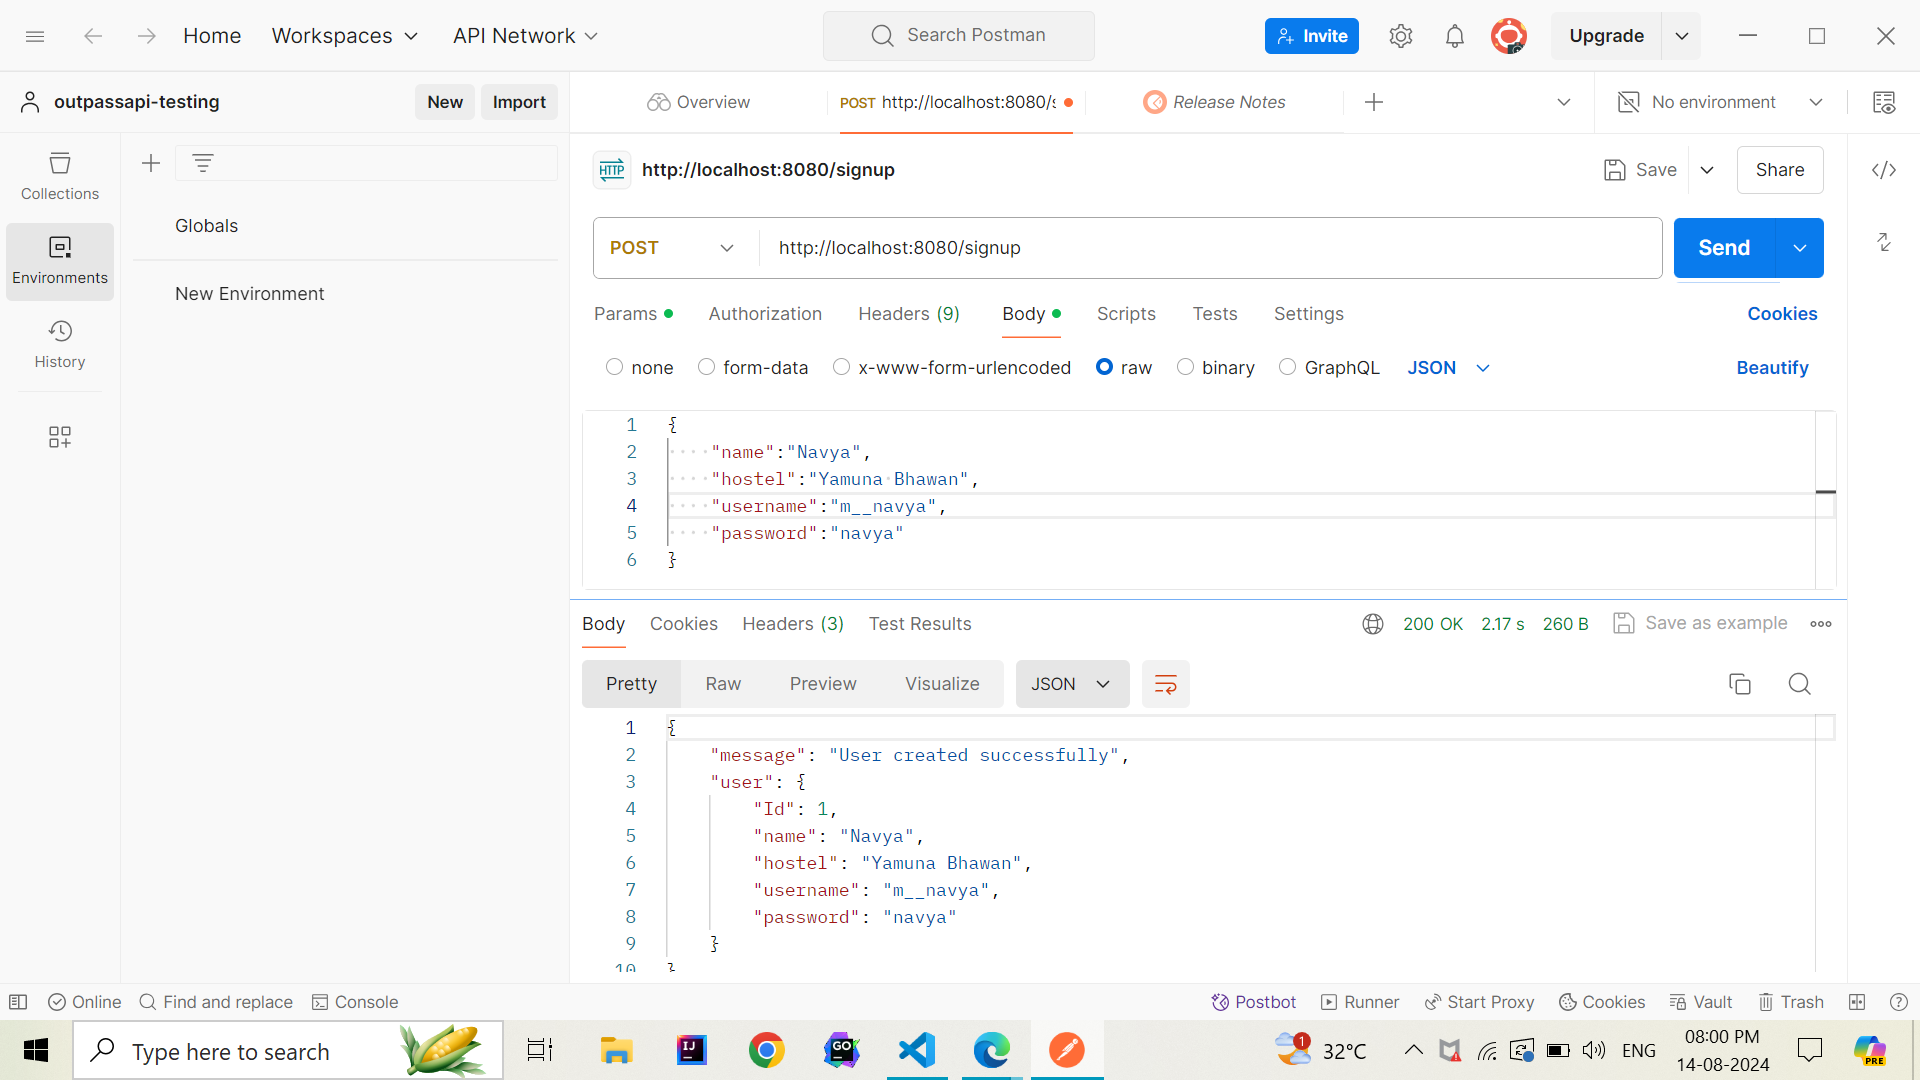Select the none body option
Image resolution: width=1920 pixels, height=1080 pixels.
click(x=615, y=367)
